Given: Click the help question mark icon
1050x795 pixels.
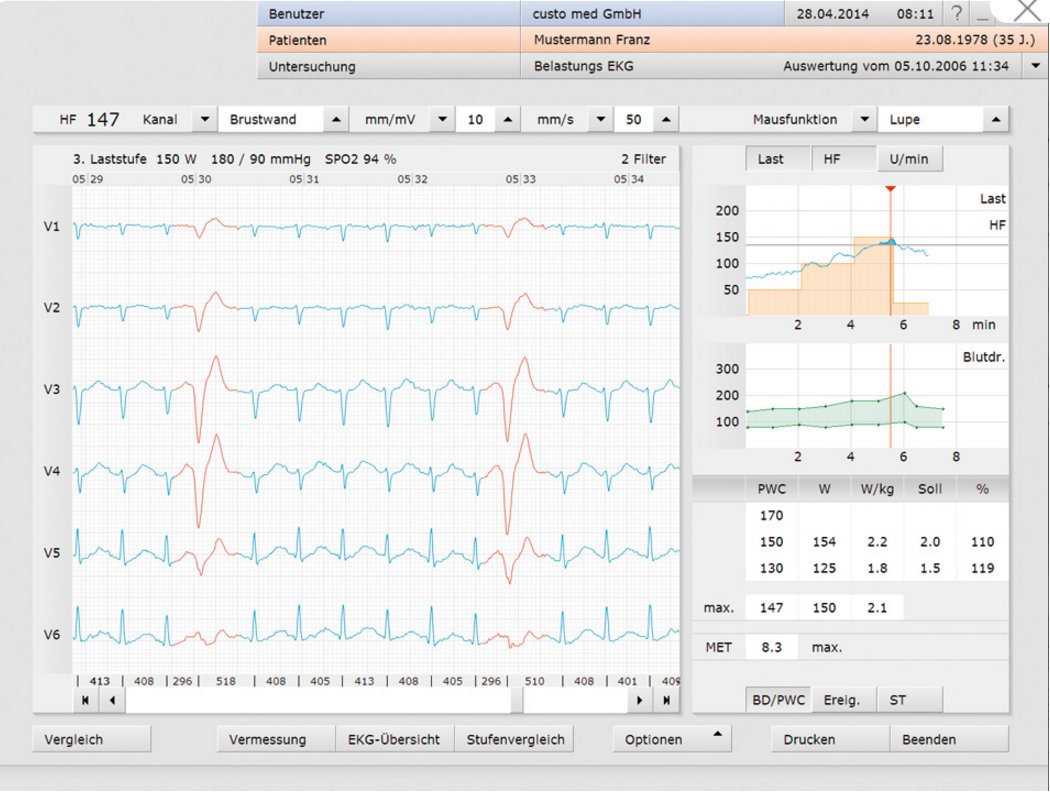Looking at the screenshot, I should (x=957, y=14).
